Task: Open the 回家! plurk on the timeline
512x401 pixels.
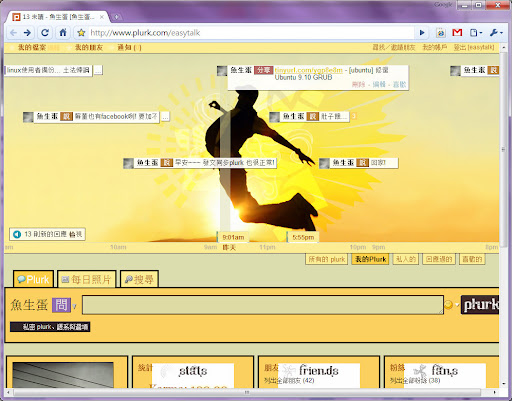Action: pos(364,163)
